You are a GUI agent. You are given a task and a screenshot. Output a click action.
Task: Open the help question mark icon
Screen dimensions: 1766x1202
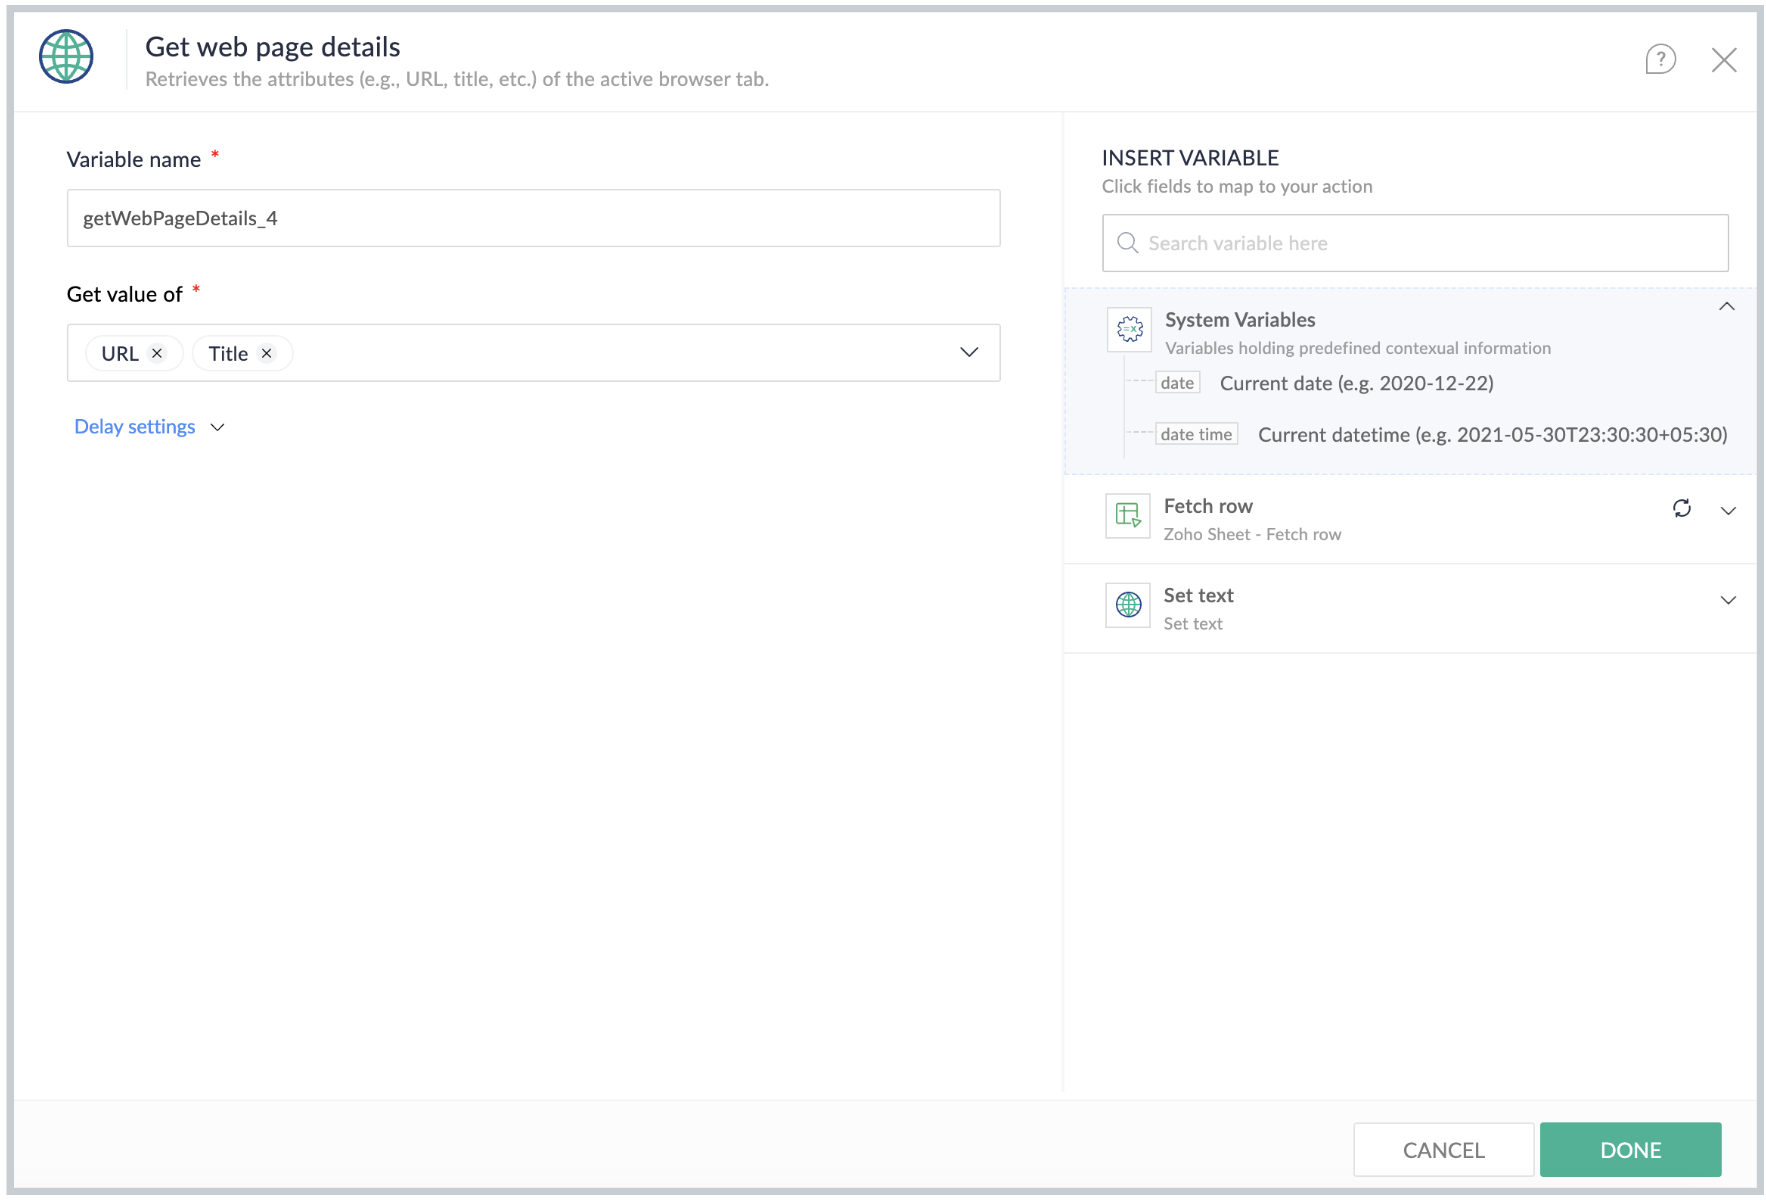coord(1660,60)
